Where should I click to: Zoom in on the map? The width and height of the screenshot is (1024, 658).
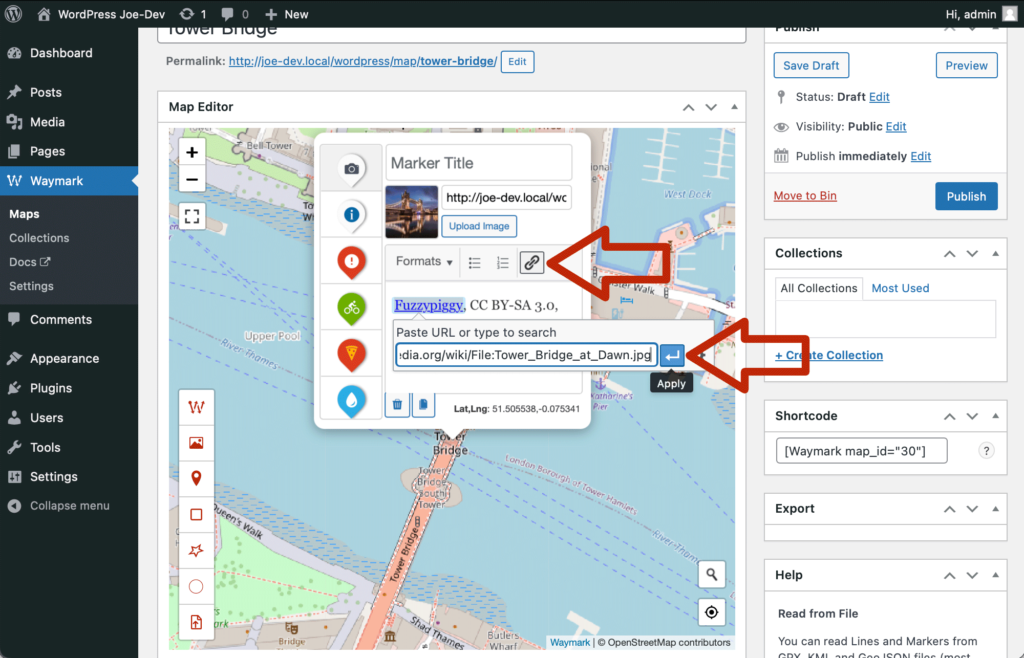click(x=192, y=153)
